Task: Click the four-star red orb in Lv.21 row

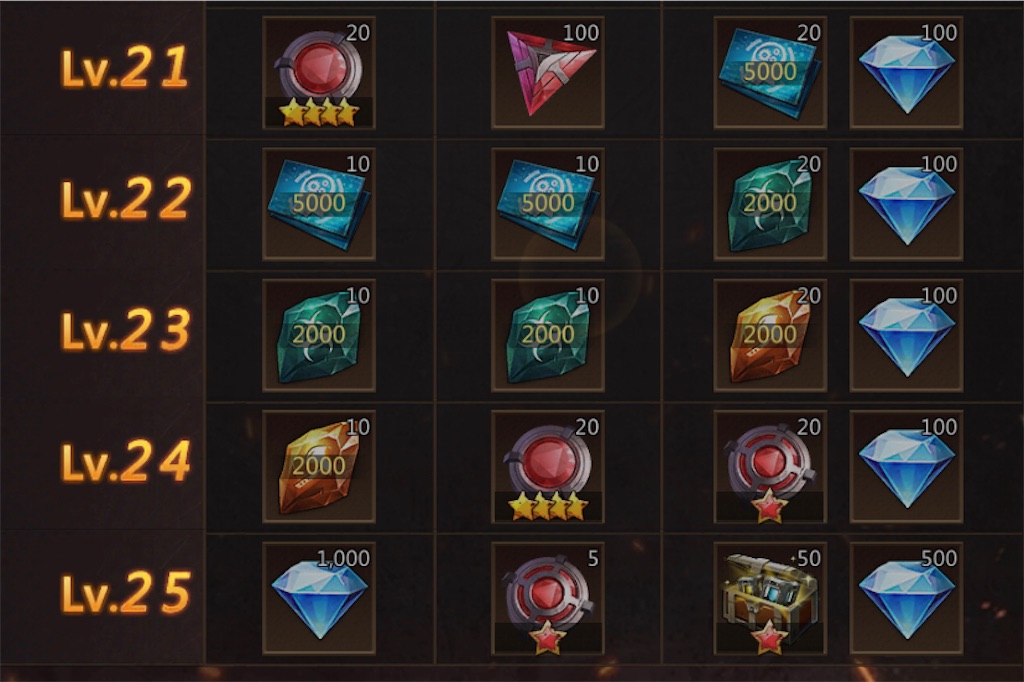Action: click(319, 73)
